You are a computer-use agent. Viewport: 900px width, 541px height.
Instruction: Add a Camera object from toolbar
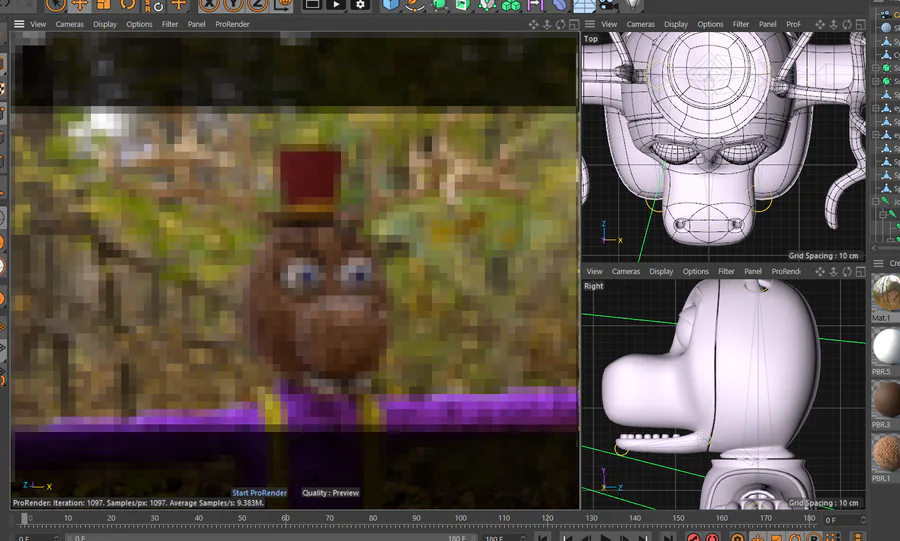[x=607, y=5]
